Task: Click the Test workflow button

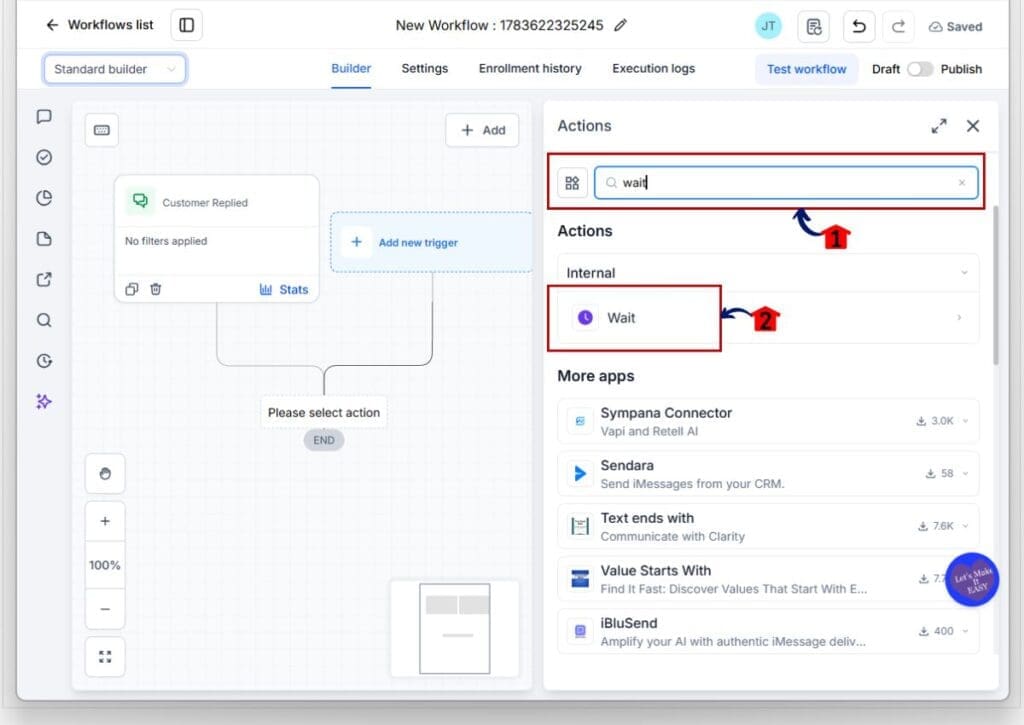Action: click(x=807, y=69)
